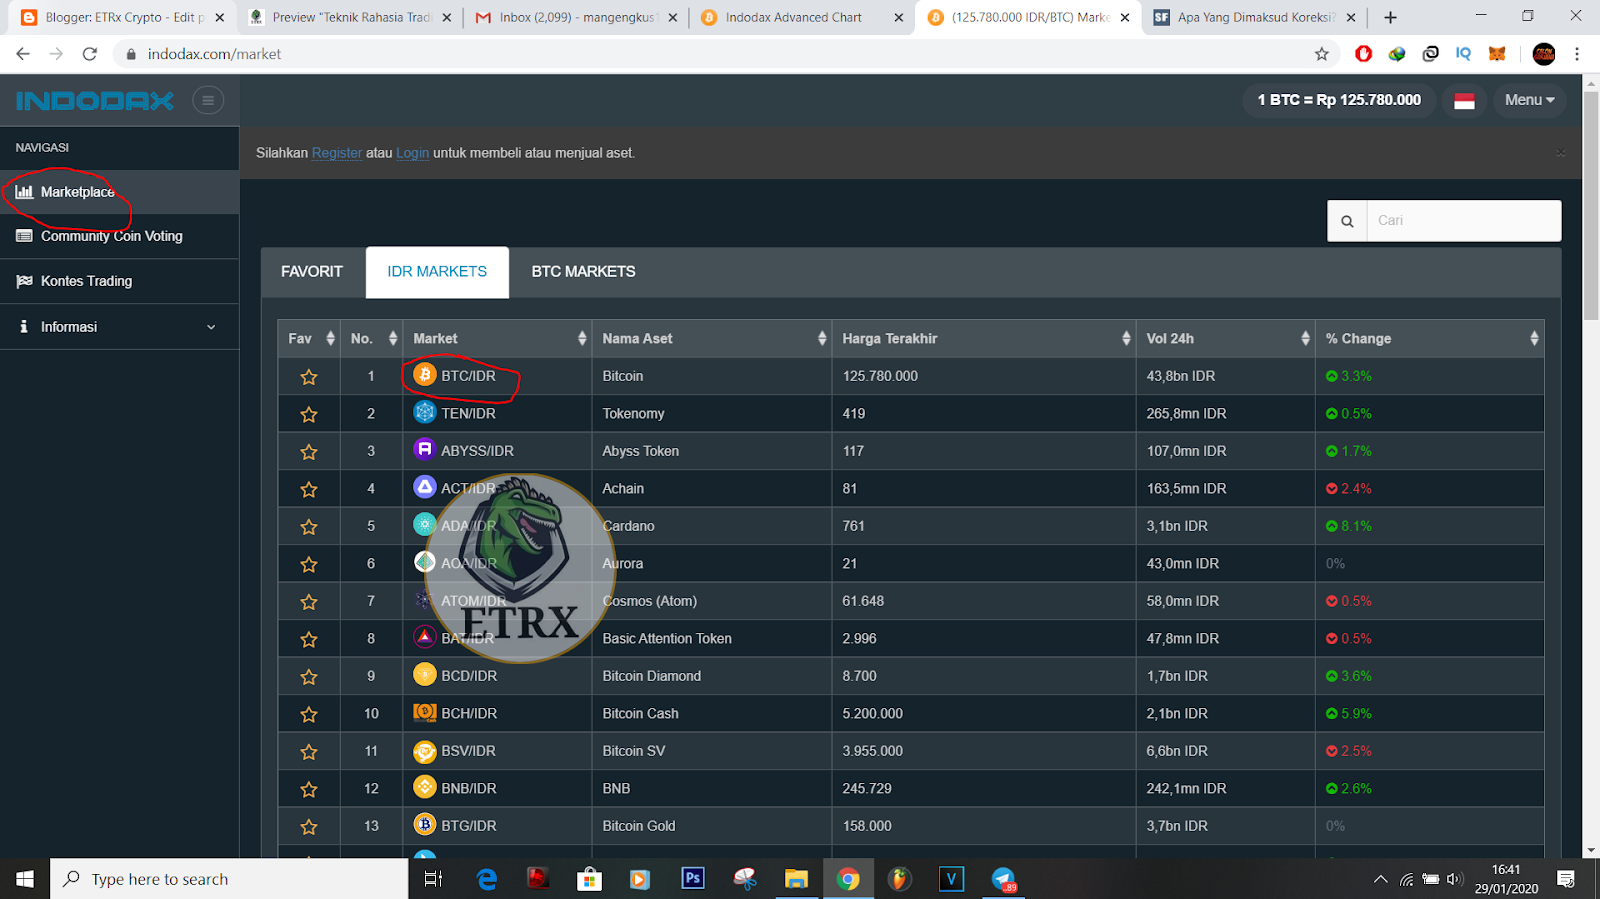Screen dimensions: 1600x899
Task: Open File Explorer from the taskbar
Action: (x=796, y=878)
